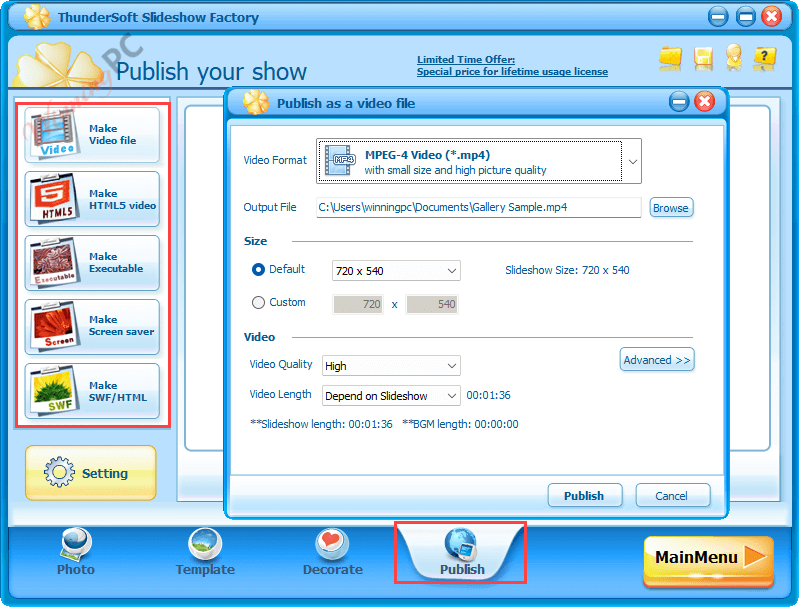
Task: Open the limited time offer link
Action: point(512,66)
